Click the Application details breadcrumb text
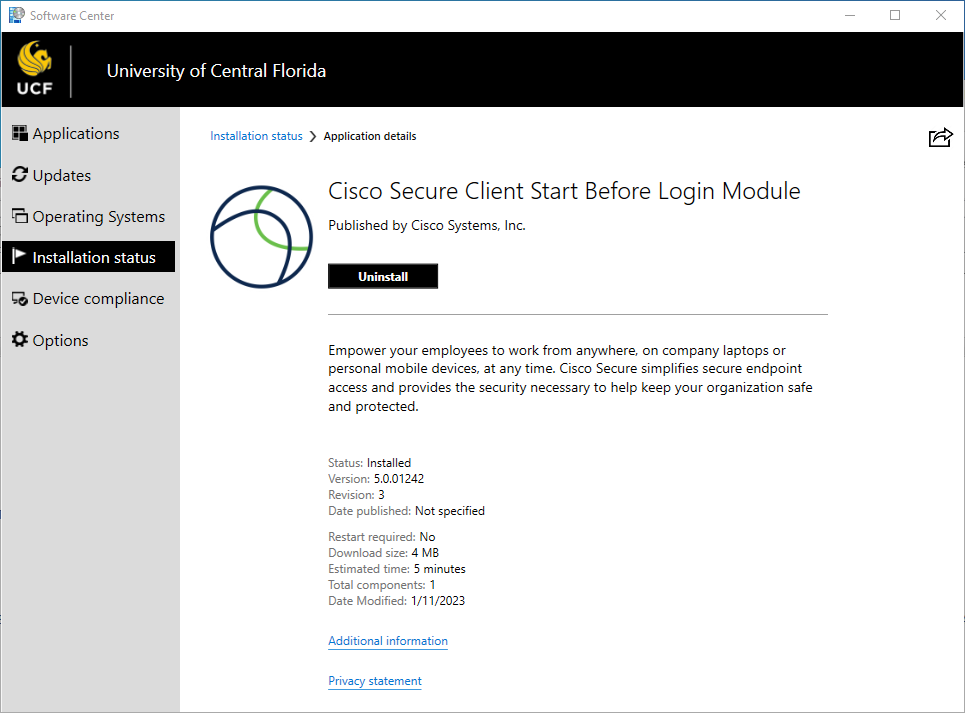Viewport: 965px width, 713px height. coord(370,136)
